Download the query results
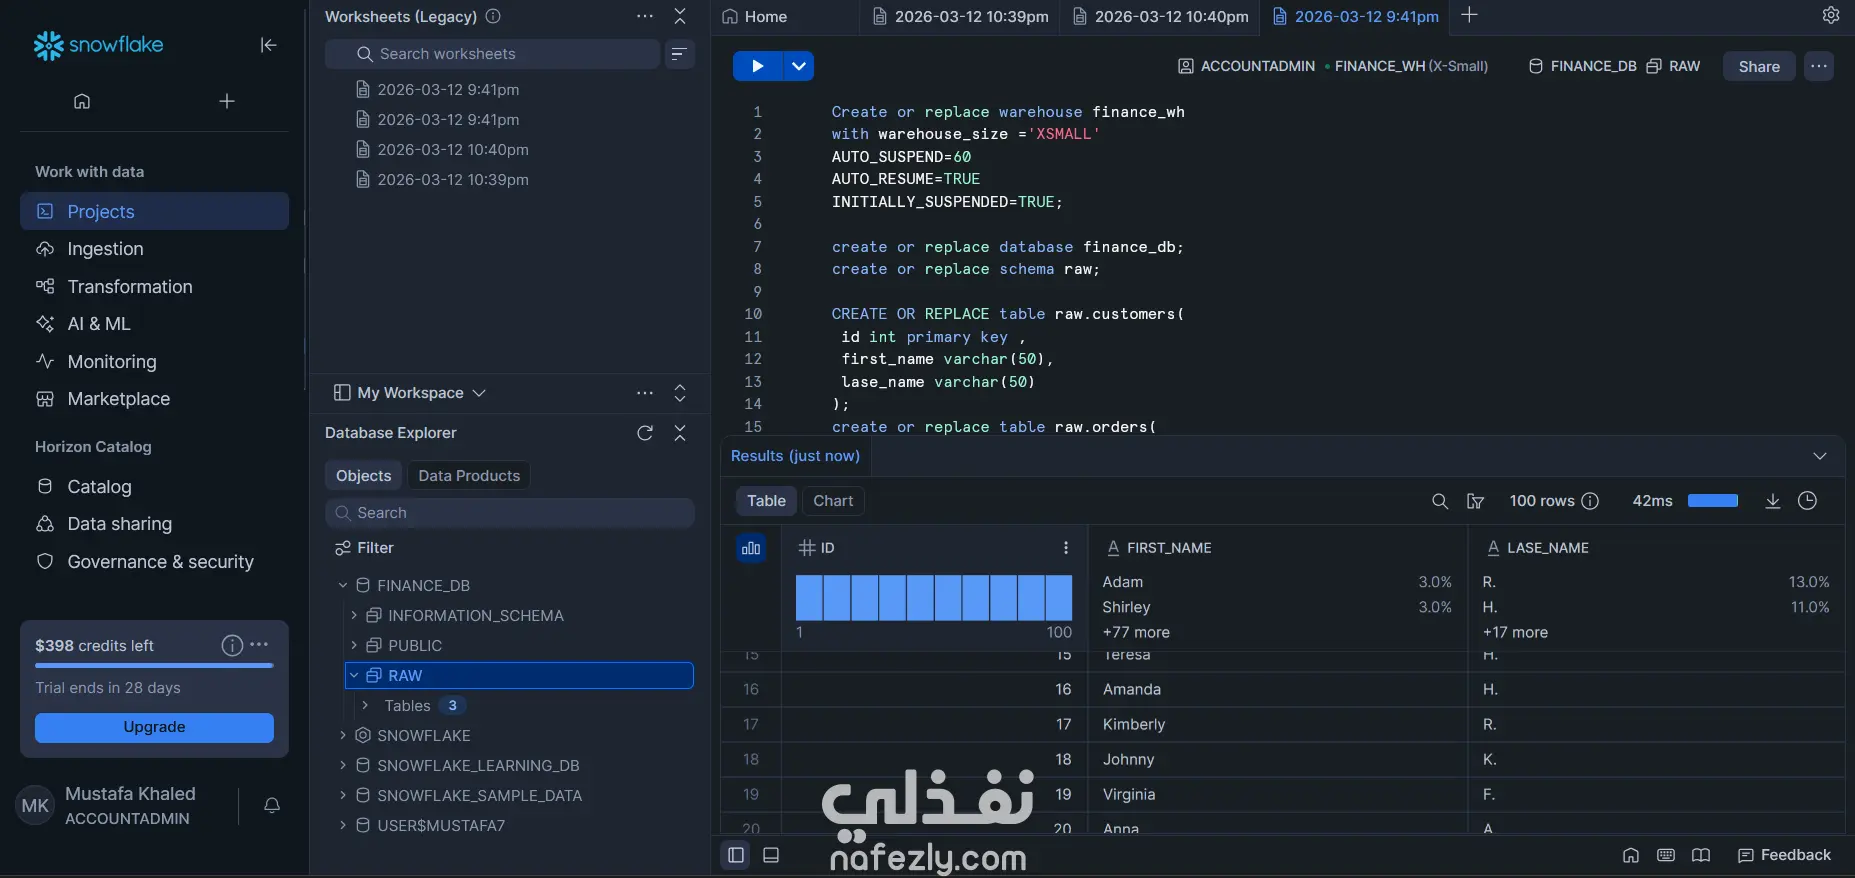Screen dimensions: 1855x878 (x=1773, y=501)
